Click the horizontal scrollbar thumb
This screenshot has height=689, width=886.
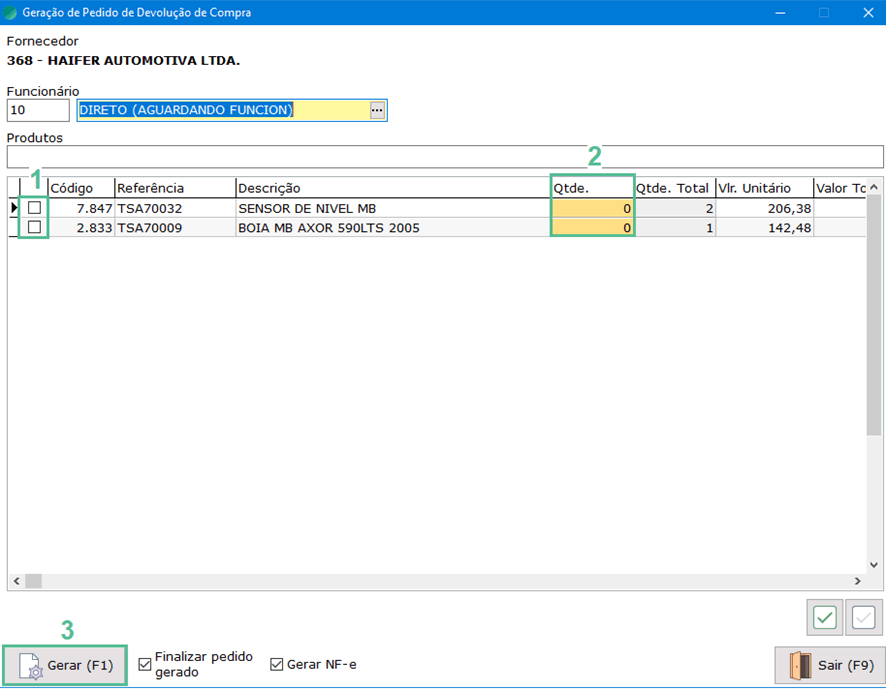pos(34,581)
